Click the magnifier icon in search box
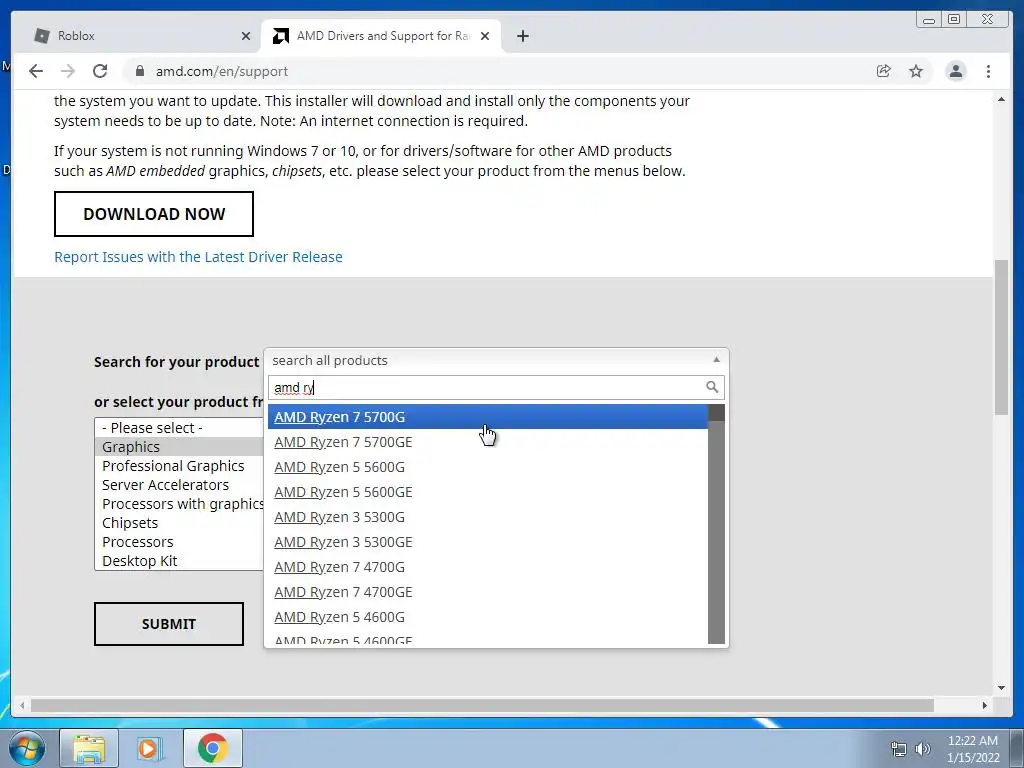 pyautogui.click(x=712, y=387)
